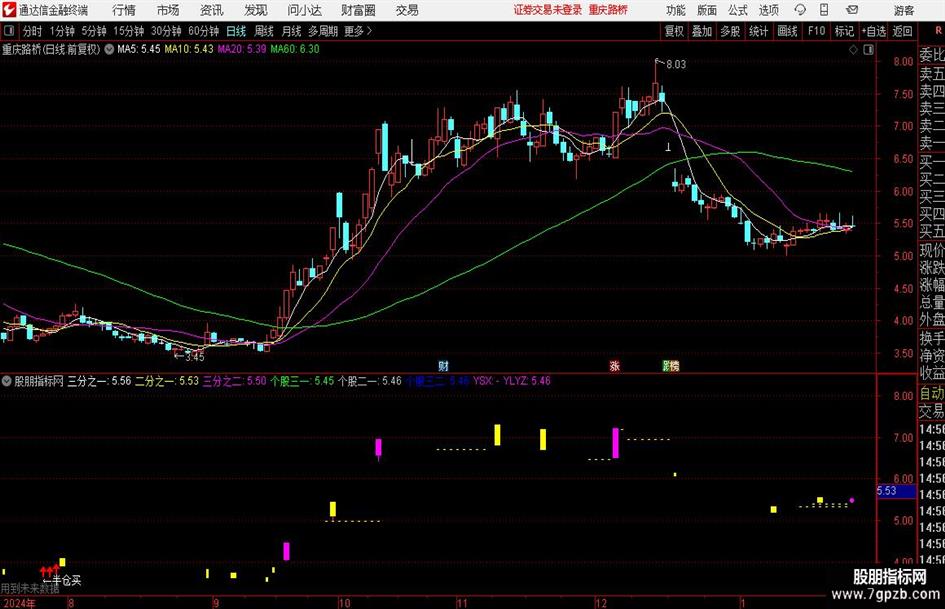Open the 行情 menu
Image resolution: width=945 pixels, height=609 pixels.
(124, 10)
